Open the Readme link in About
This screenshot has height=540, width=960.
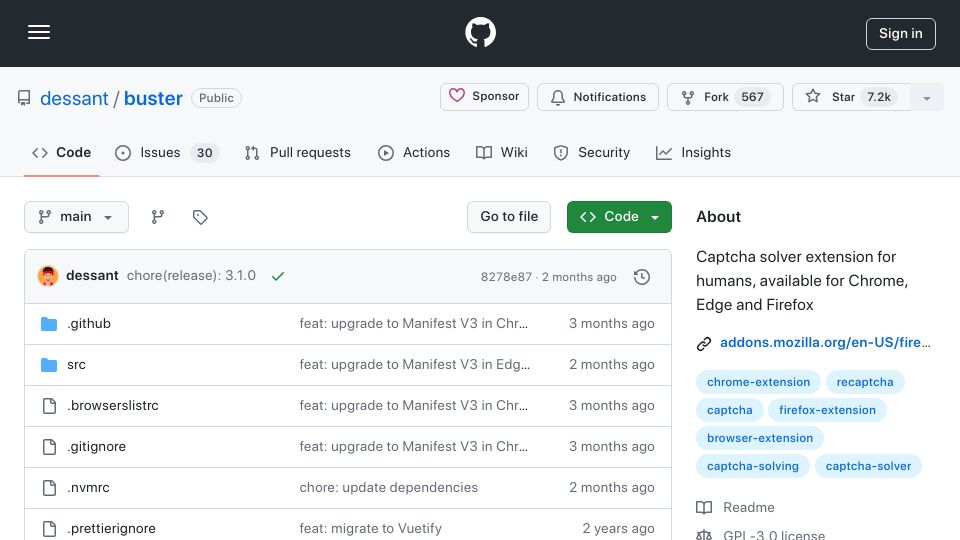pos(748,508)
